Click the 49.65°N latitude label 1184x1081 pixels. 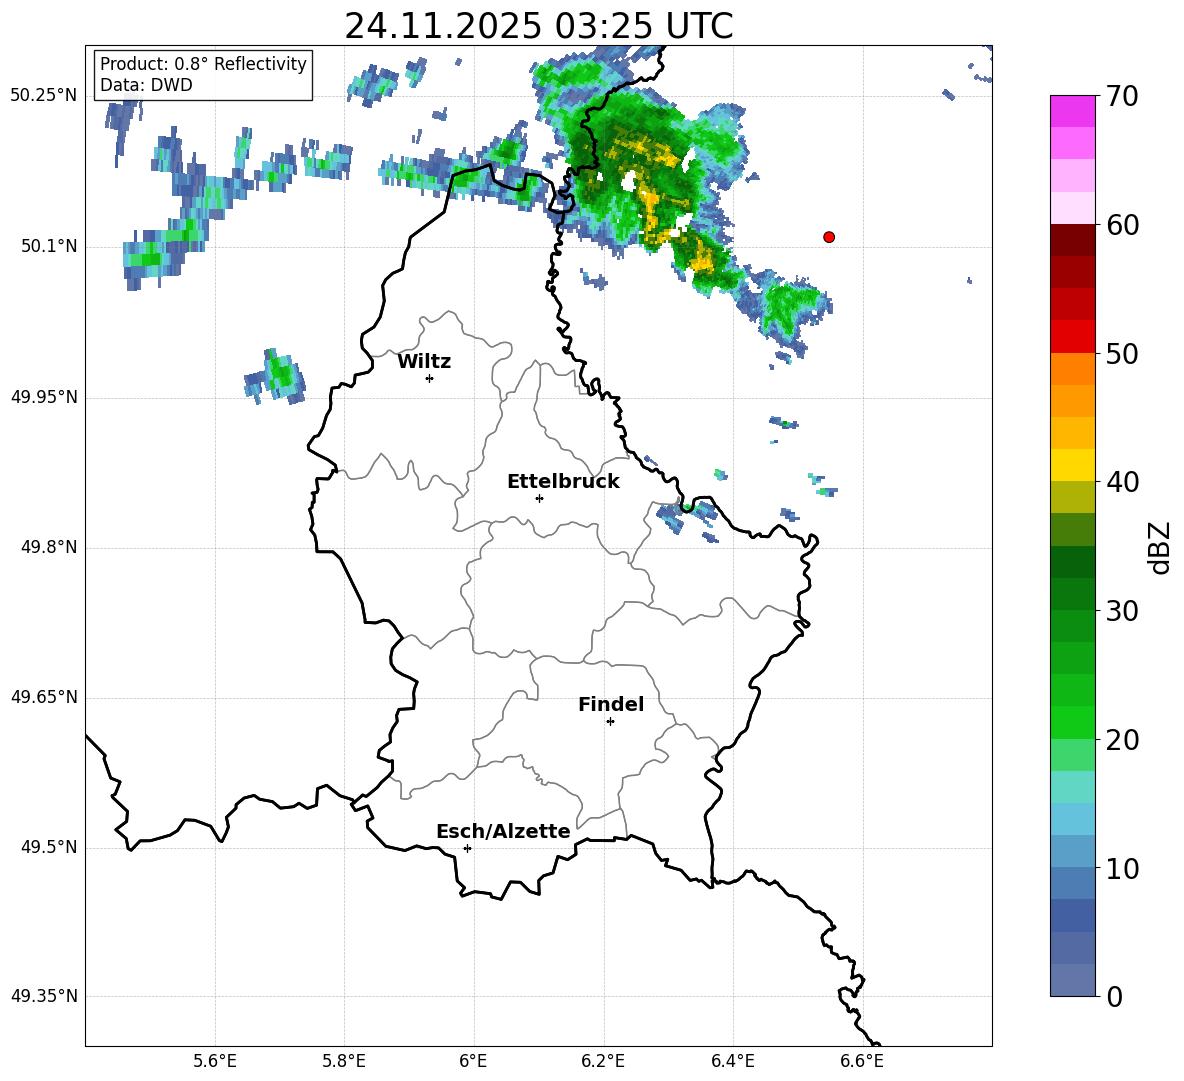tap(44, 697)
